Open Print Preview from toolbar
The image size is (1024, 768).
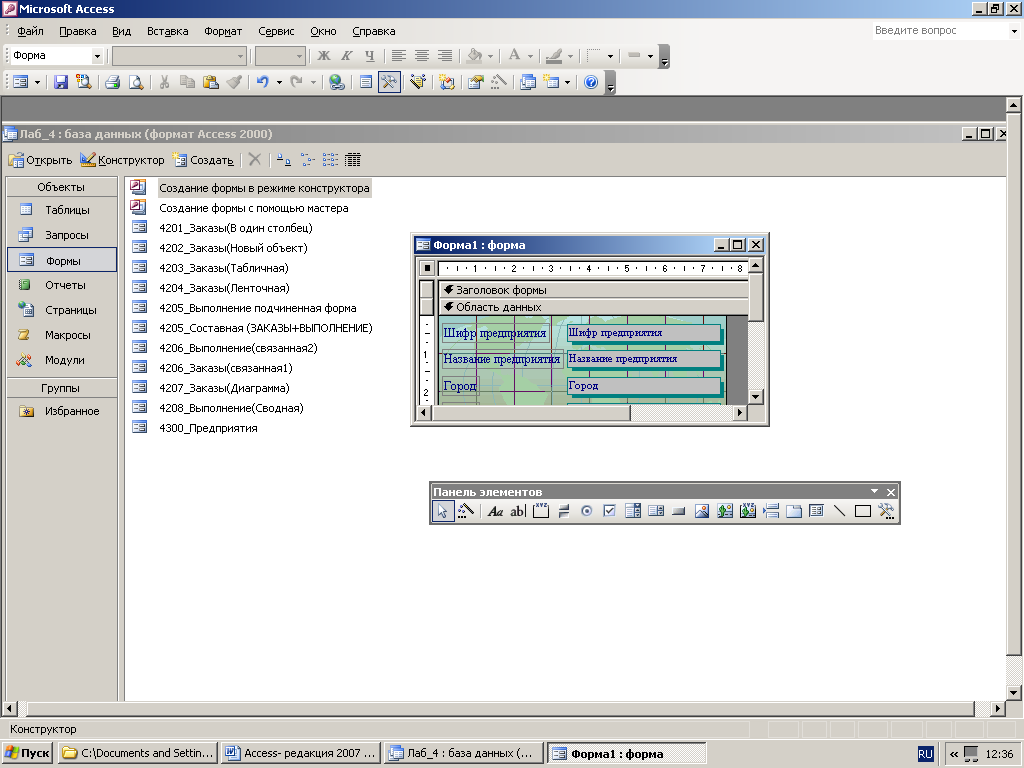coord(136,82)
